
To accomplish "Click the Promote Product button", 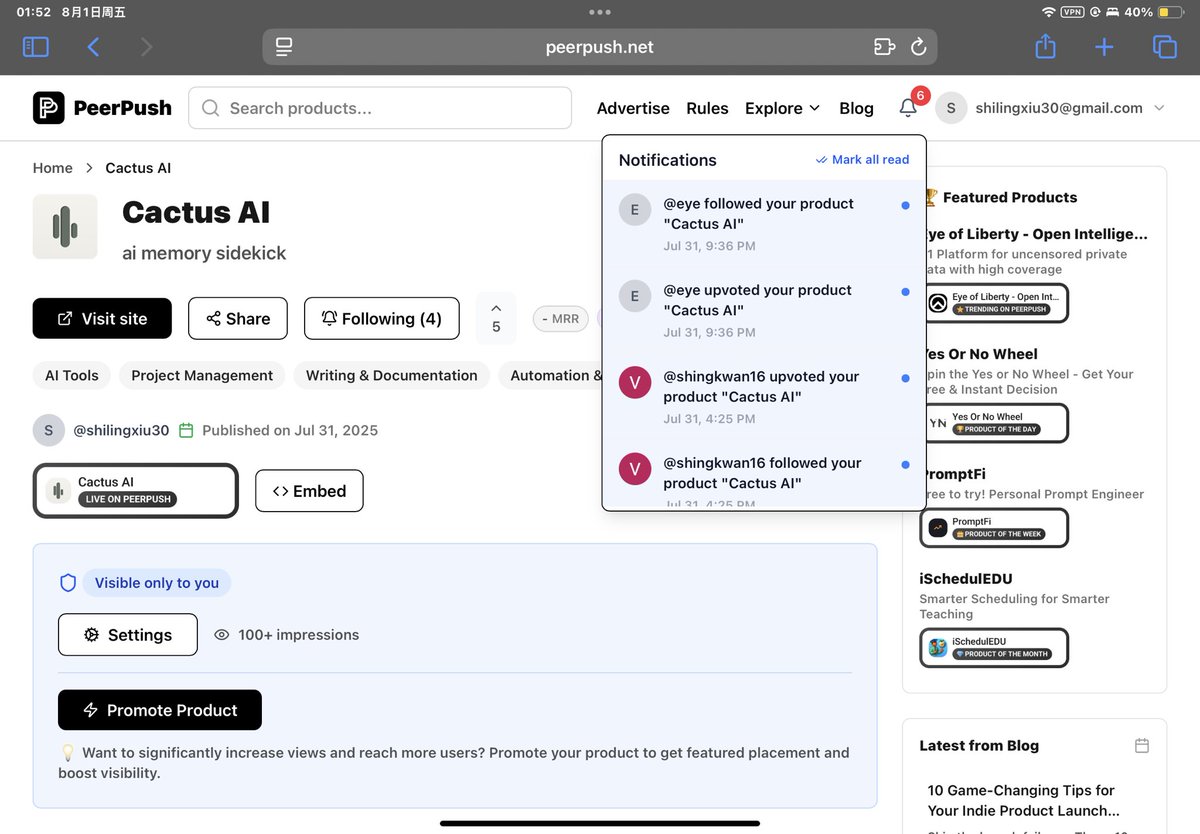I will (x=160, y=710).
